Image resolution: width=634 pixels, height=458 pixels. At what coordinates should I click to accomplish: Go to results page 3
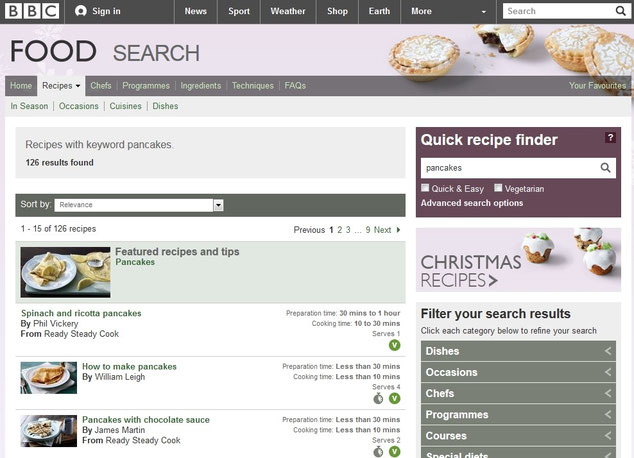pyautogui.click(x=348, y=230)
